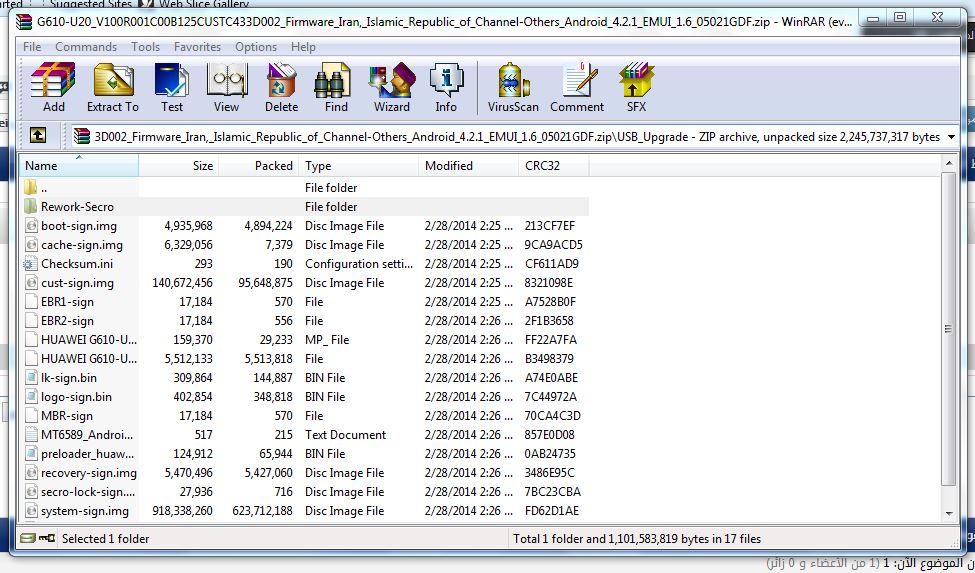Click the 'Web Slice Gallery' browser favorites link

tap(204, 4)
